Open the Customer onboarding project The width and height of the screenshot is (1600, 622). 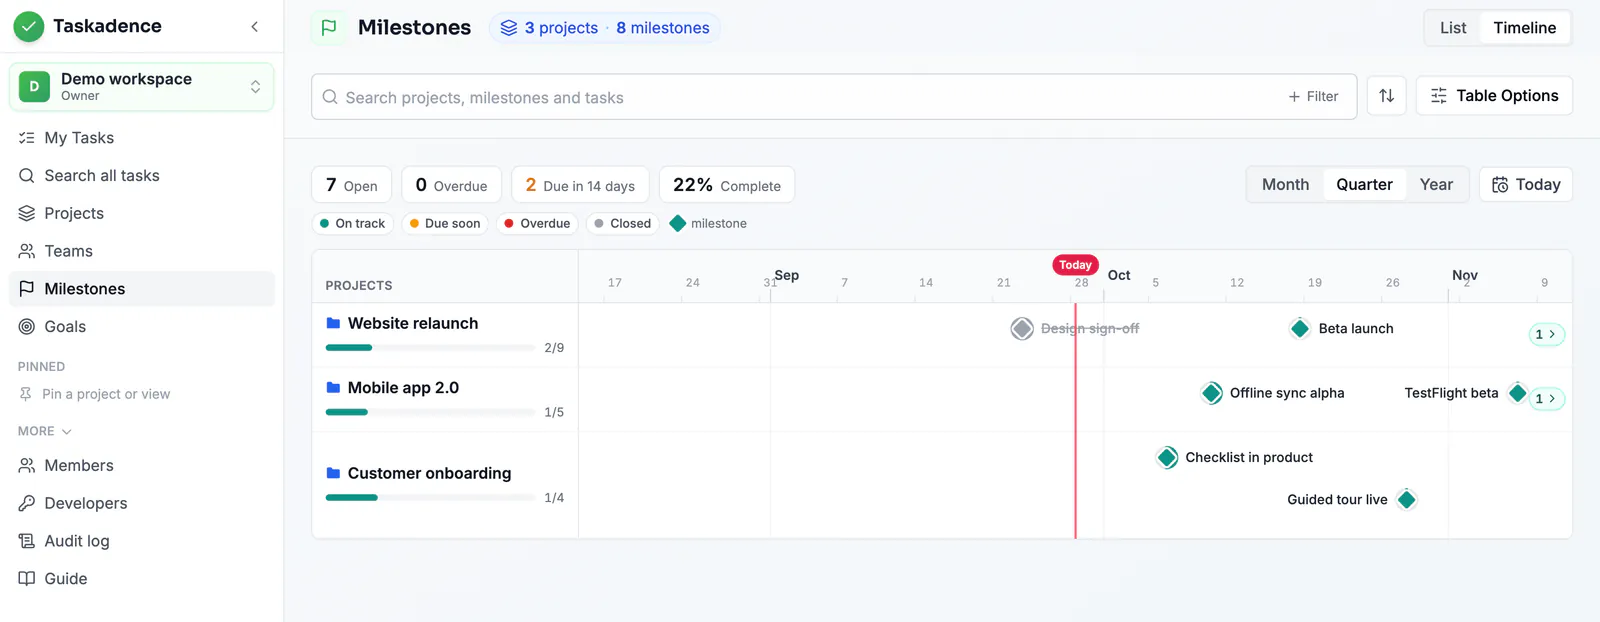[429, 474]
